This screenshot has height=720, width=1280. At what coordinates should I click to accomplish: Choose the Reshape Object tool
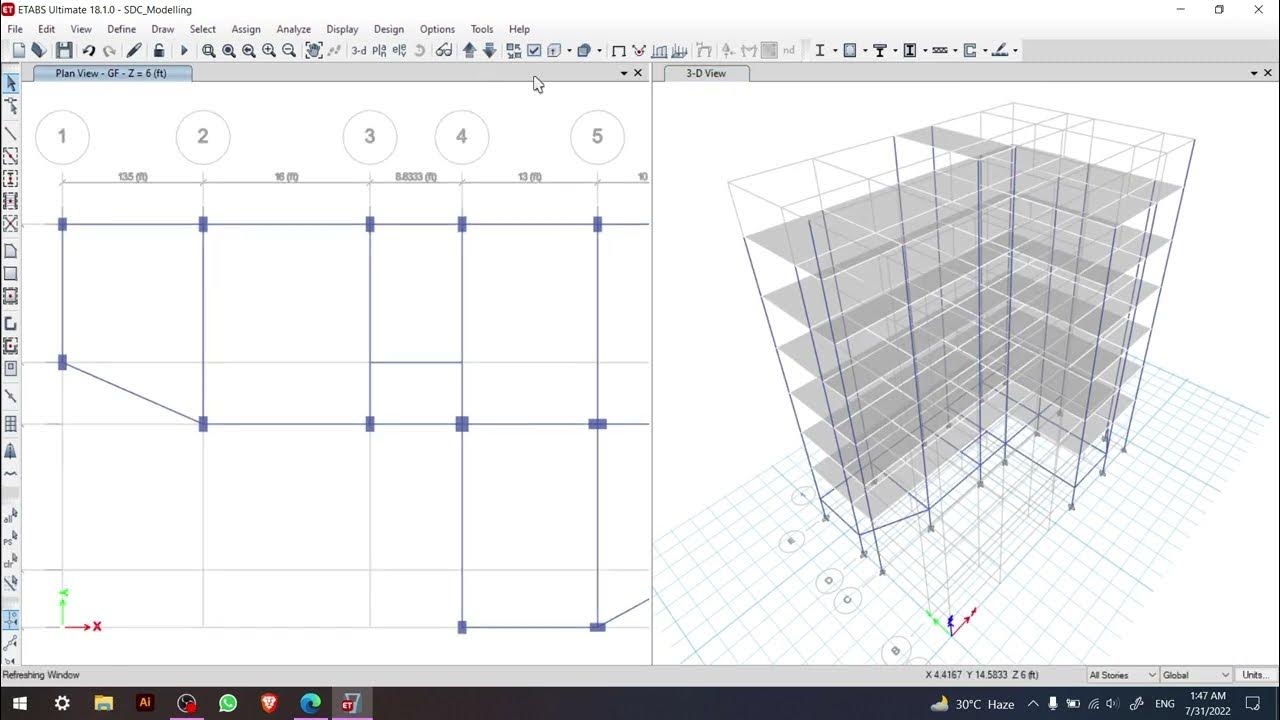click(11, 106)
